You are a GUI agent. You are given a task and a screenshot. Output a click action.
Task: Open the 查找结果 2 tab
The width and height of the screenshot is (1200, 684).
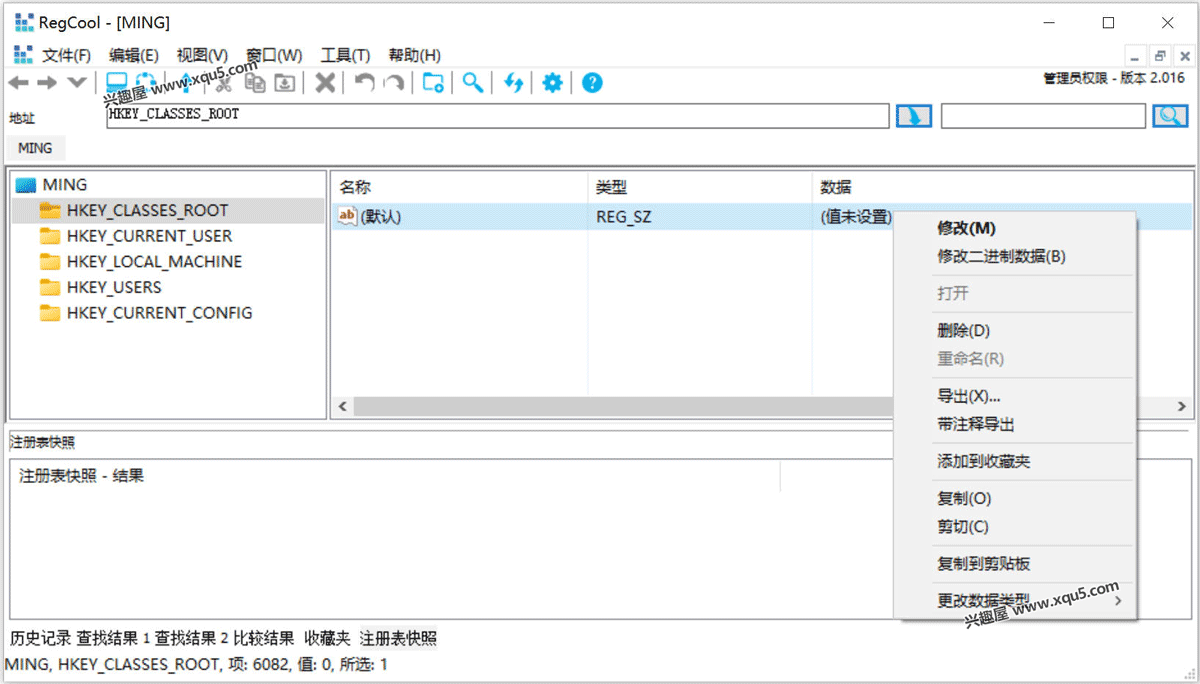coord(192,639)
